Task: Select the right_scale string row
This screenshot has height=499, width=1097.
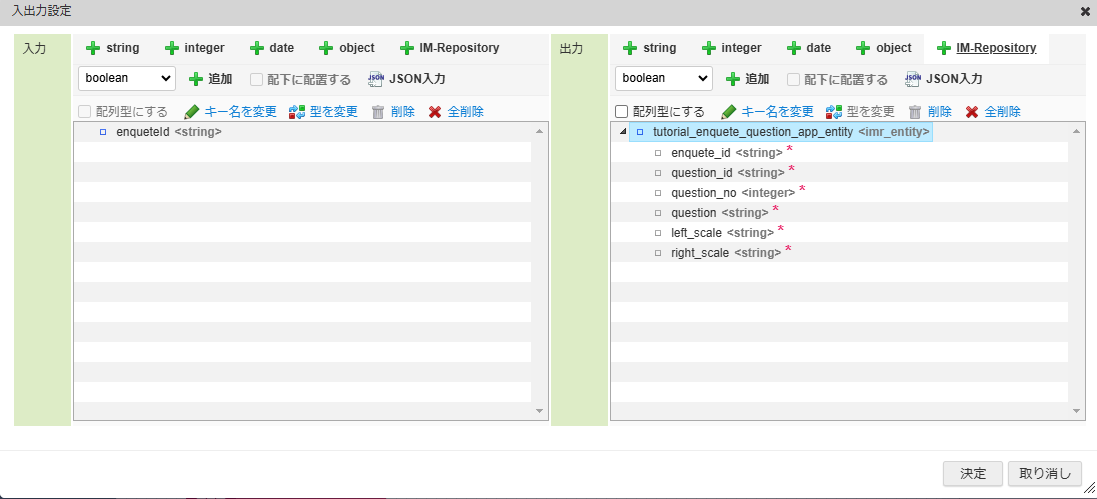Action: pos(840,252)
